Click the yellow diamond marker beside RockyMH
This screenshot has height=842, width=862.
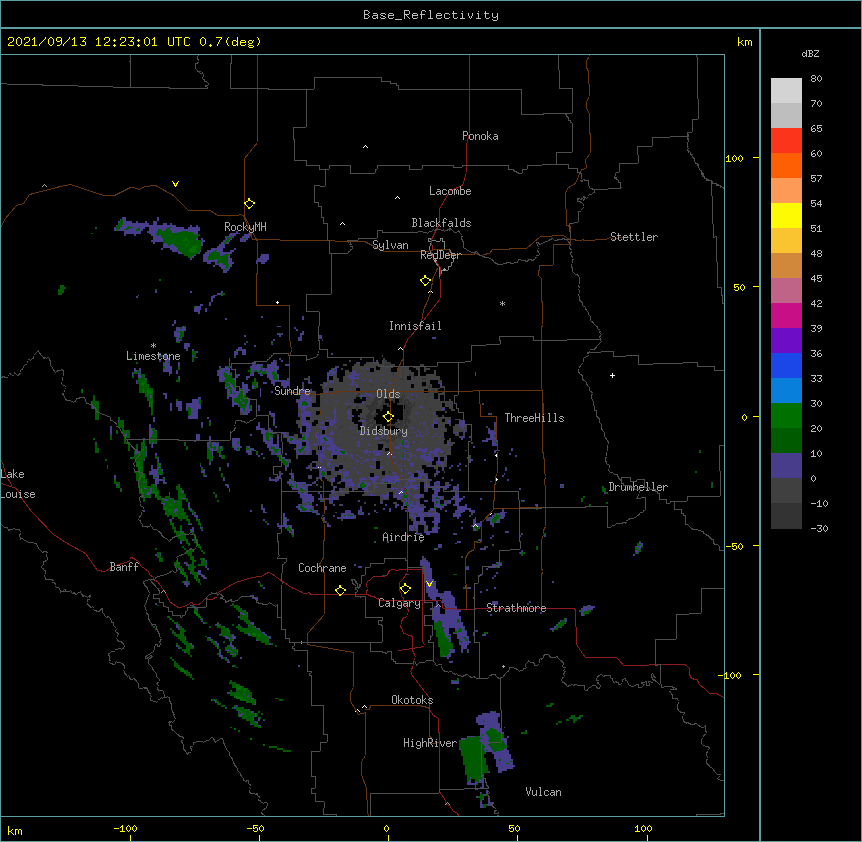tap(249, 204)
